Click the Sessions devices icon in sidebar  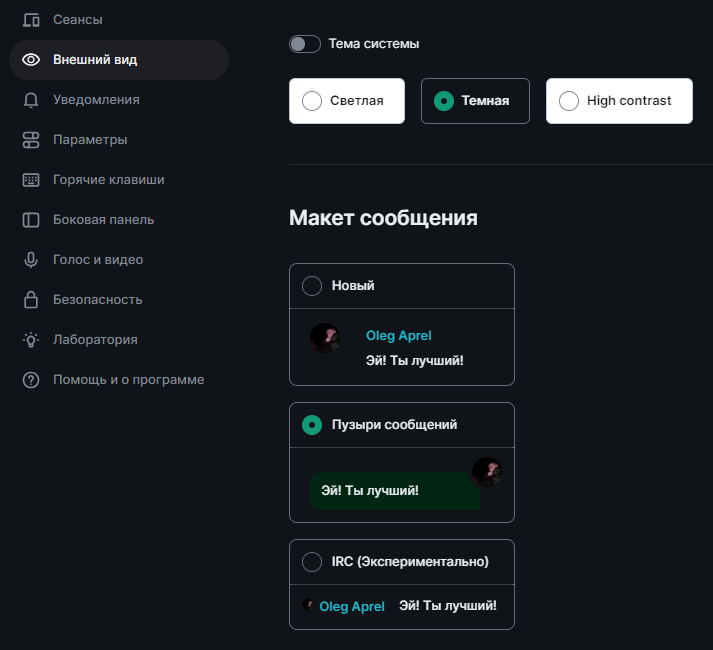31,20
